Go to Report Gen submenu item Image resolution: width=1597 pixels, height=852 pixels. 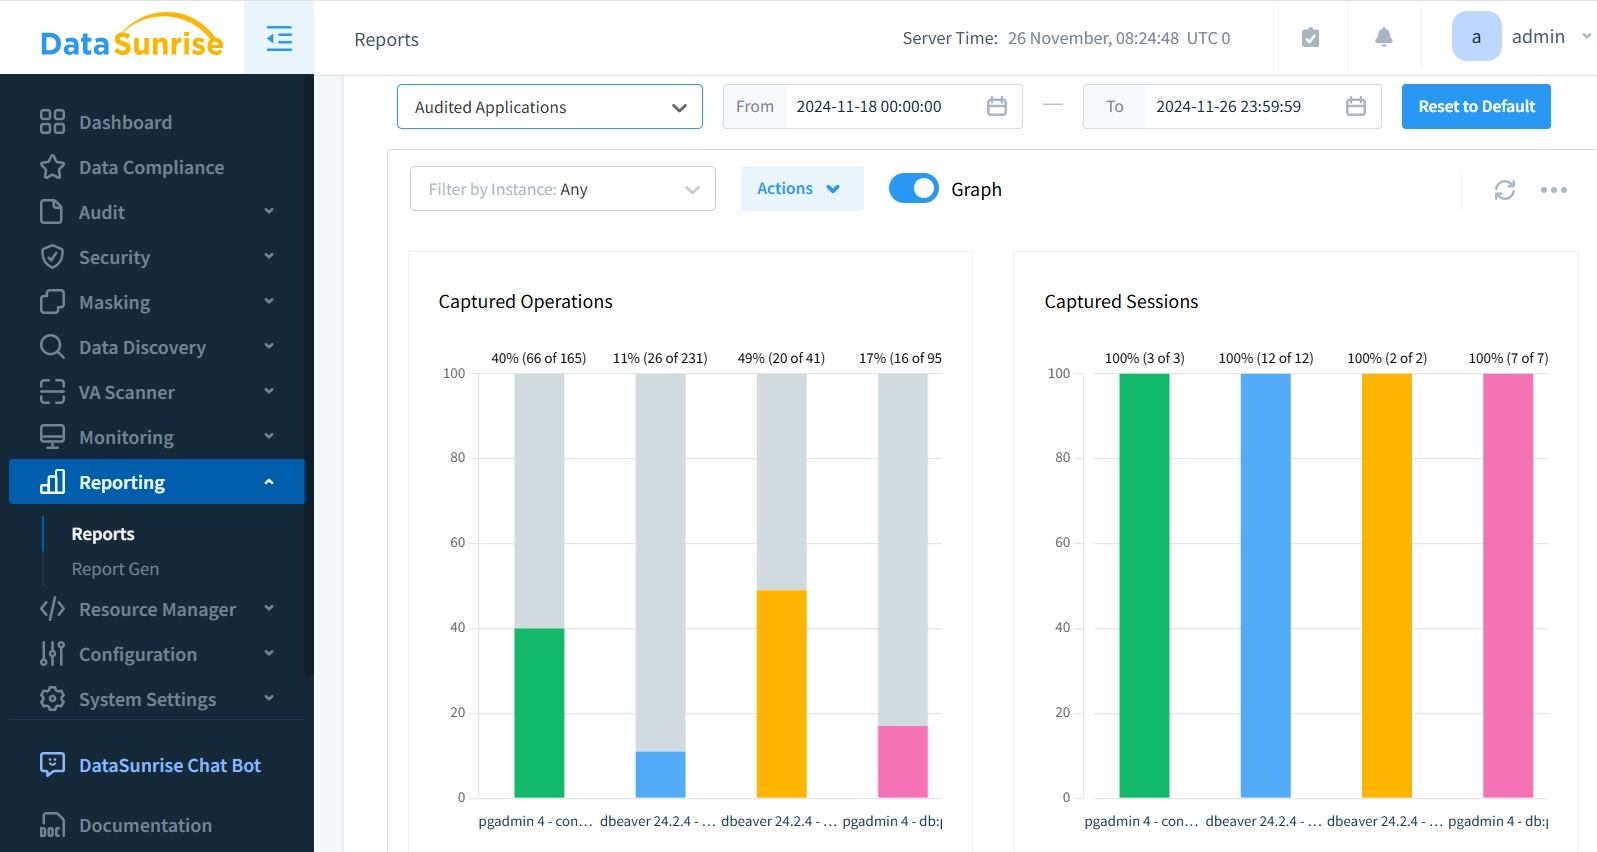[115, 569]
